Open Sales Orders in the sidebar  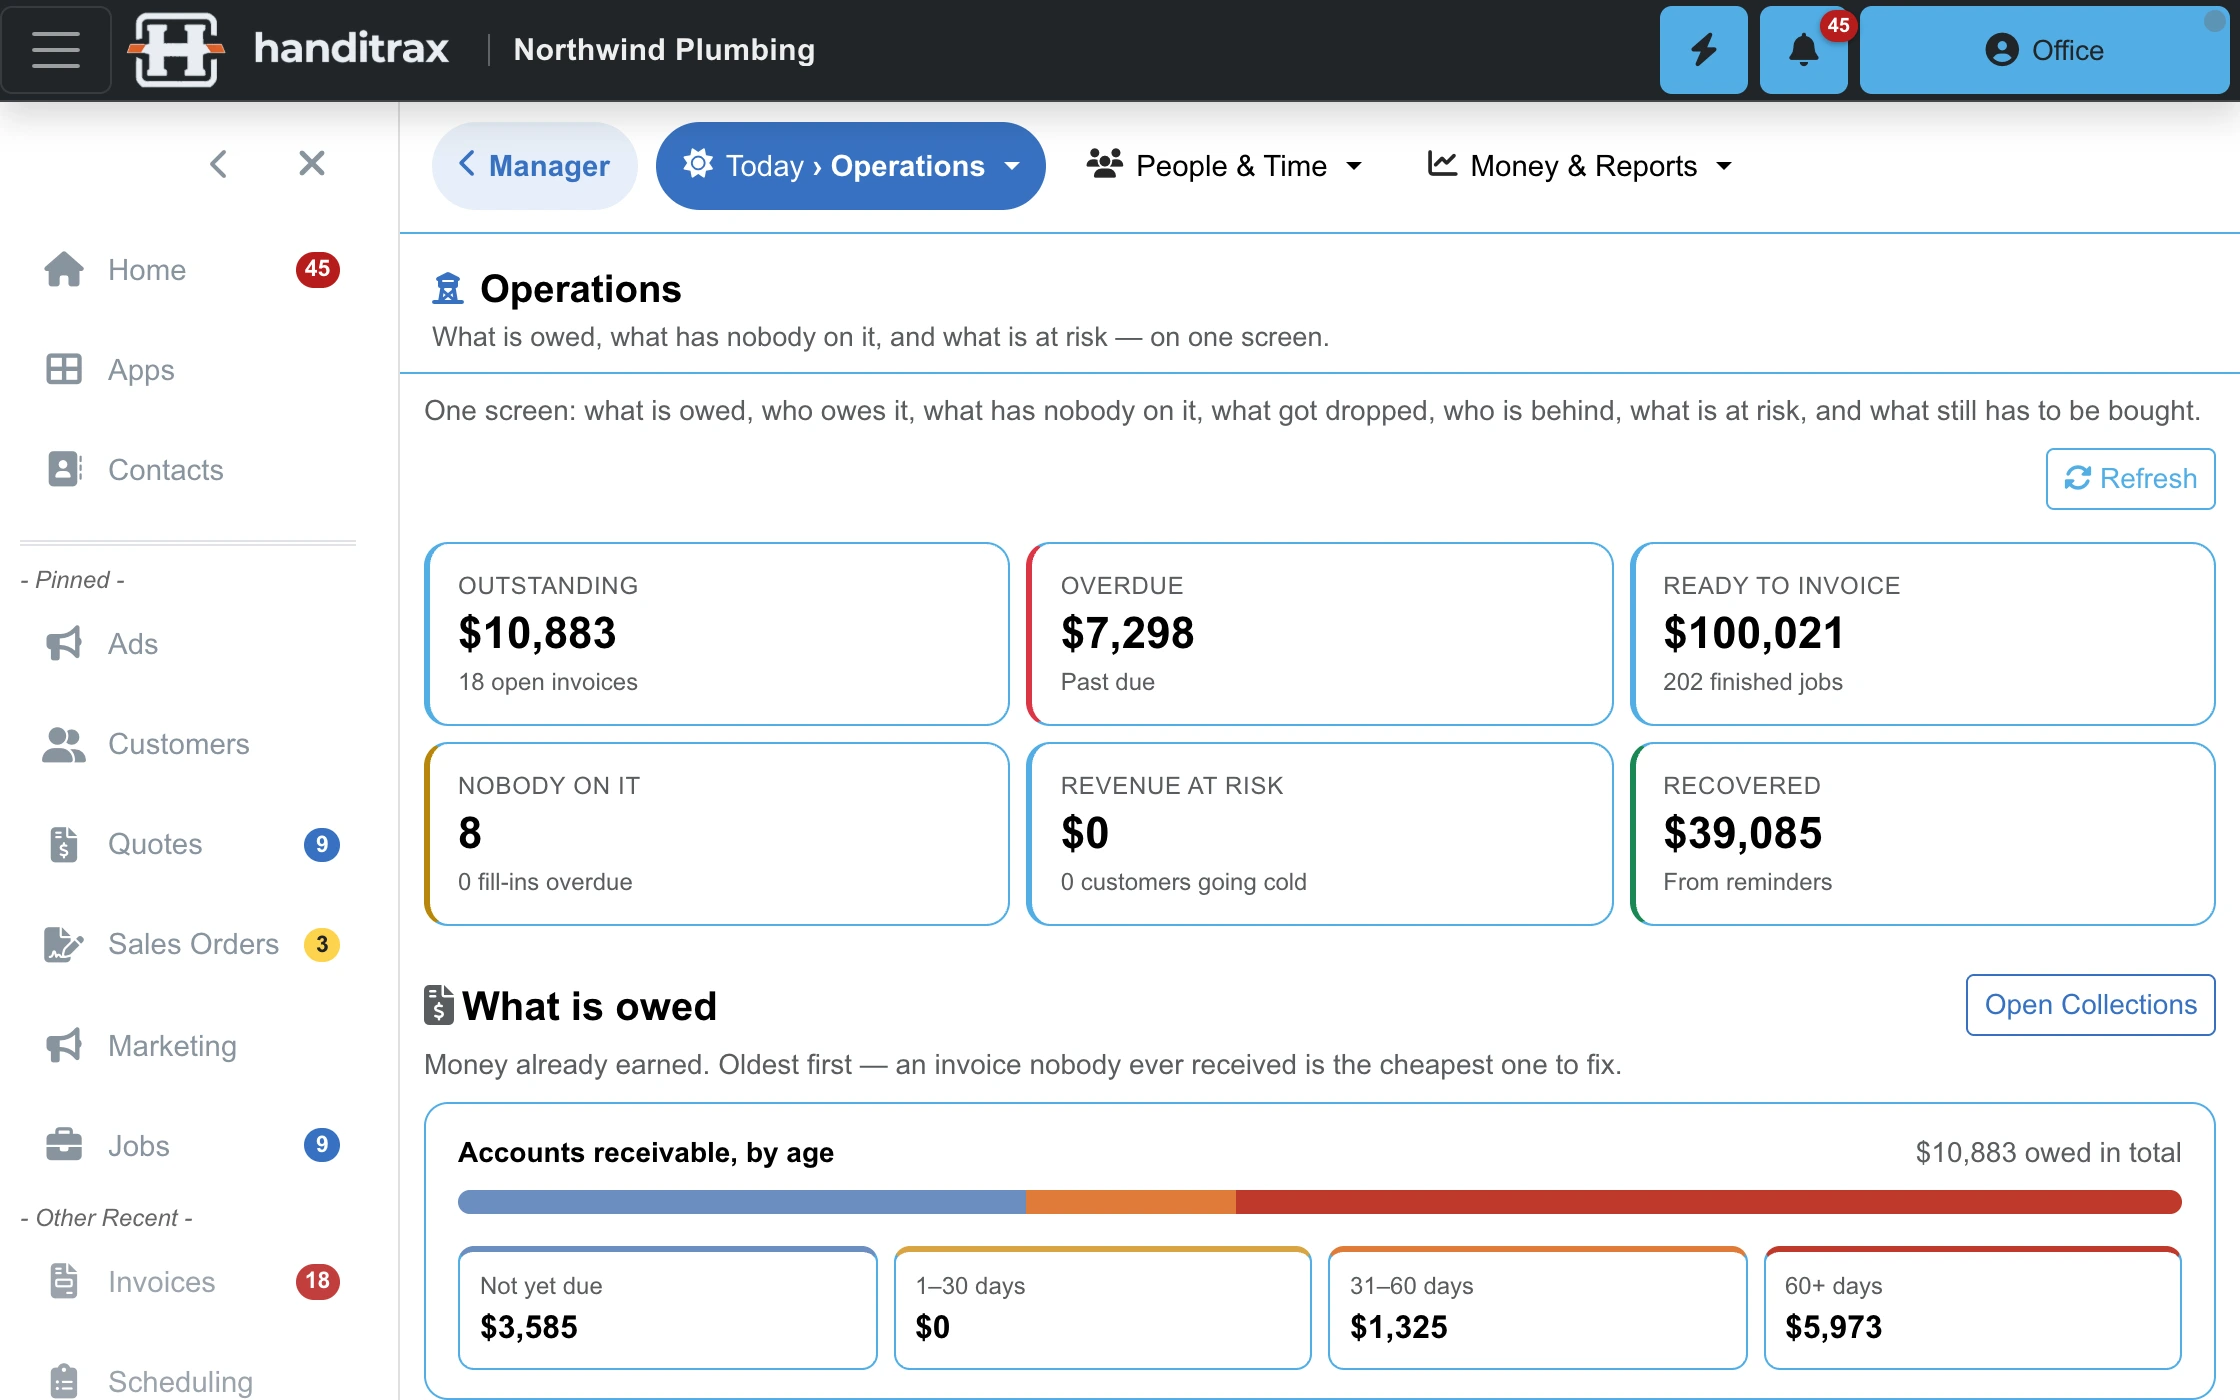[190, 944]
